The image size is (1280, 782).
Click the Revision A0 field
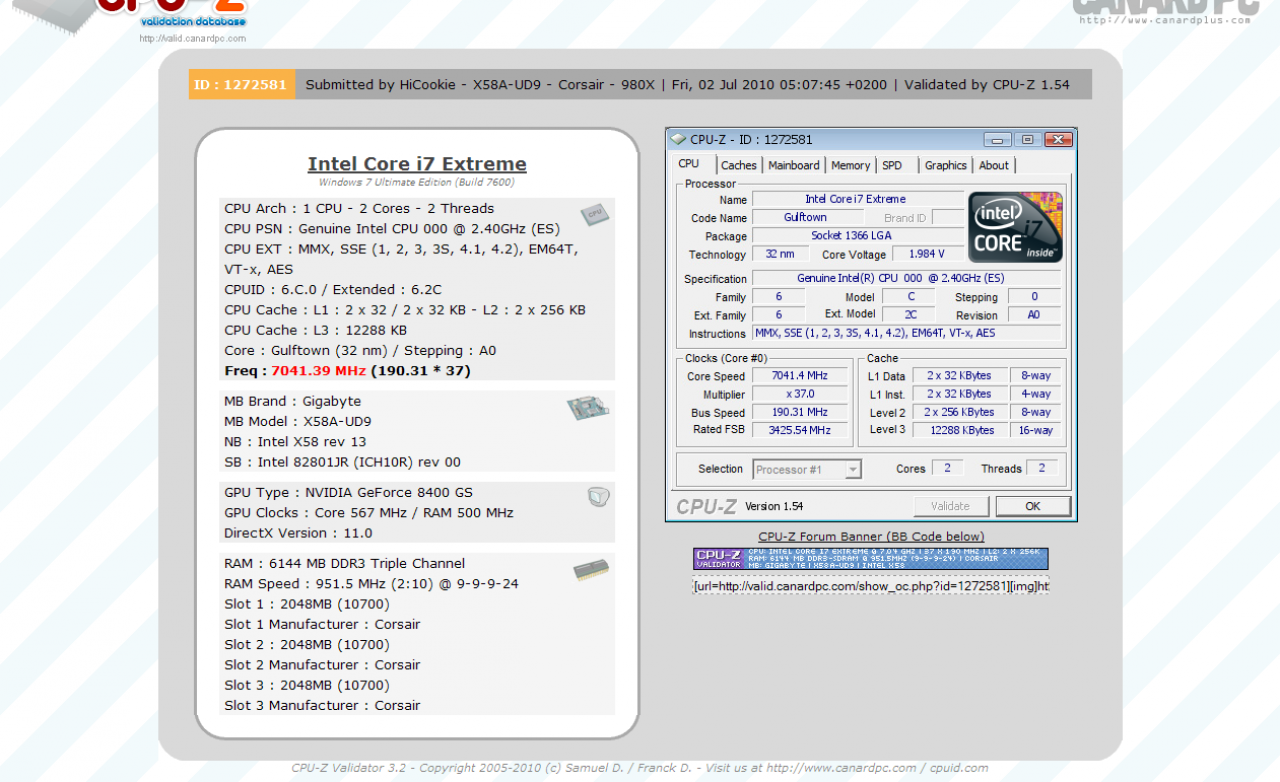click(x=1035, y=314)
